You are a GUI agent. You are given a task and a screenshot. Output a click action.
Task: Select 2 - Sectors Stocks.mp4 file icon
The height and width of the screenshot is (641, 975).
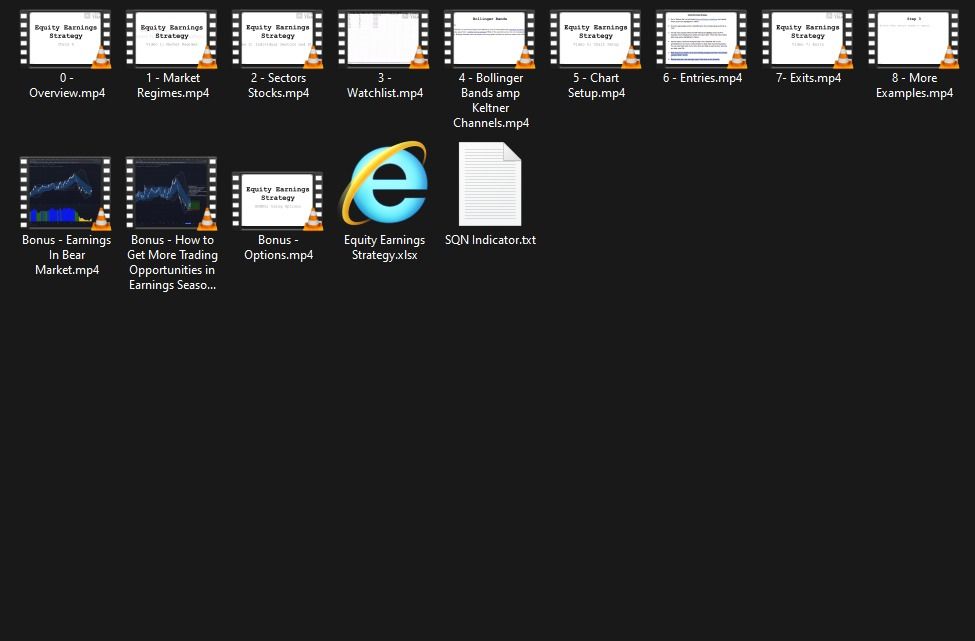click(x=278, y=40)
